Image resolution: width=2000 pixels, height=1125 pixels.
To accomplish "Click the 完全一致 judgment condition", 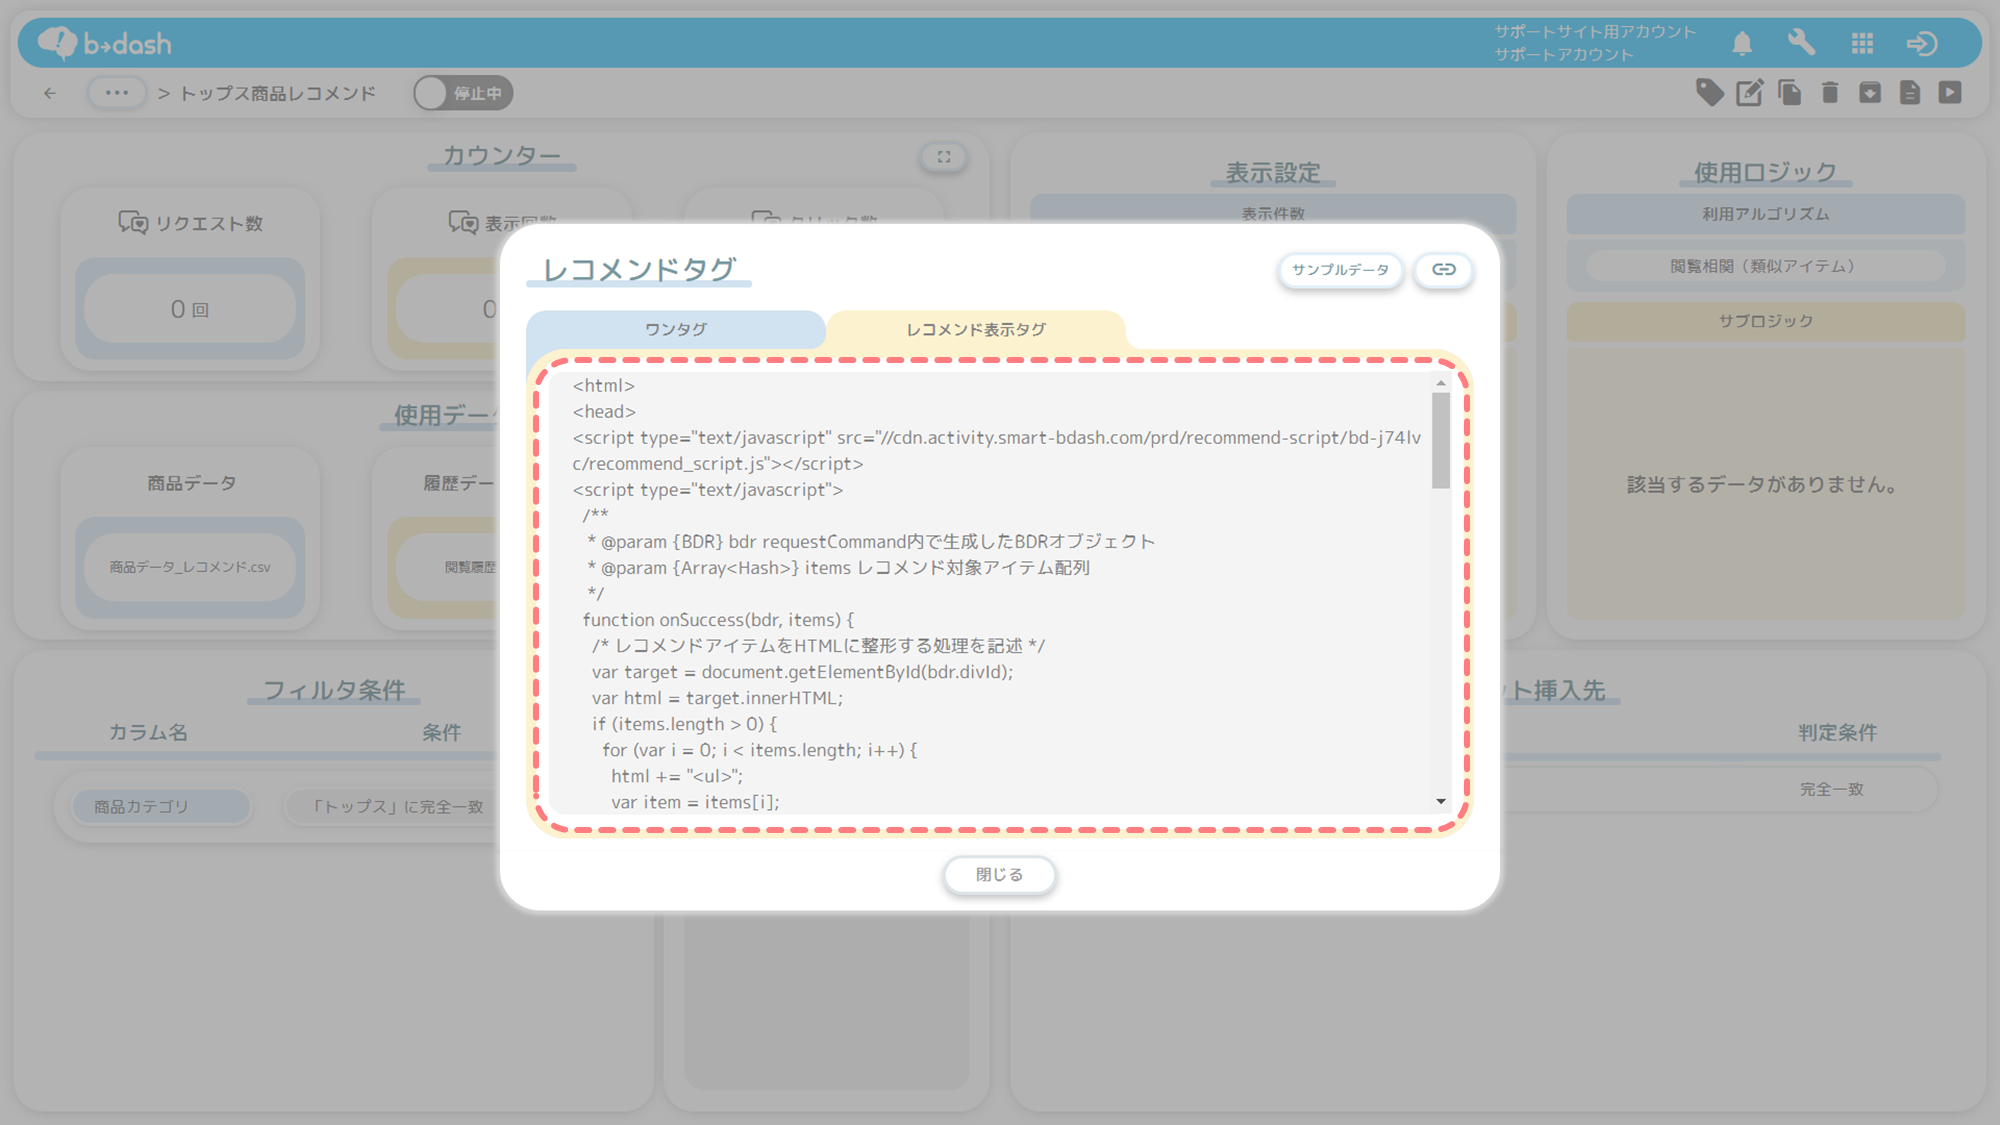I will click(x=1832, y=790).
